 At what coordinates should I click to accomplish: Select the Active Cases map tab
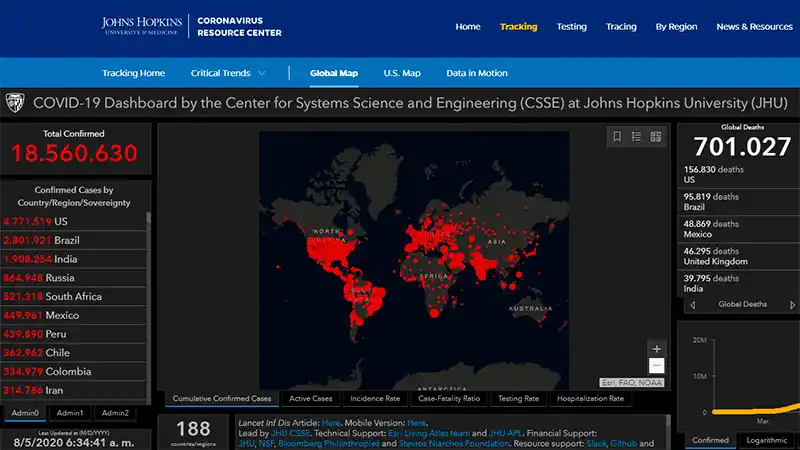click(x=311, y=398)
